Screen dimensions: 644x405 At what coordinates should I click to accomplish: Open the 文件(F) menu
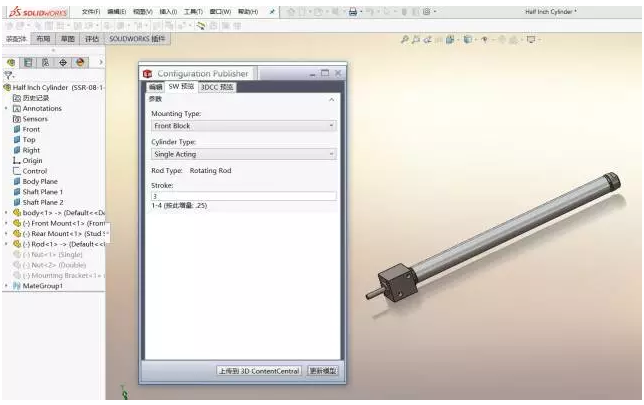pos(91,12)
